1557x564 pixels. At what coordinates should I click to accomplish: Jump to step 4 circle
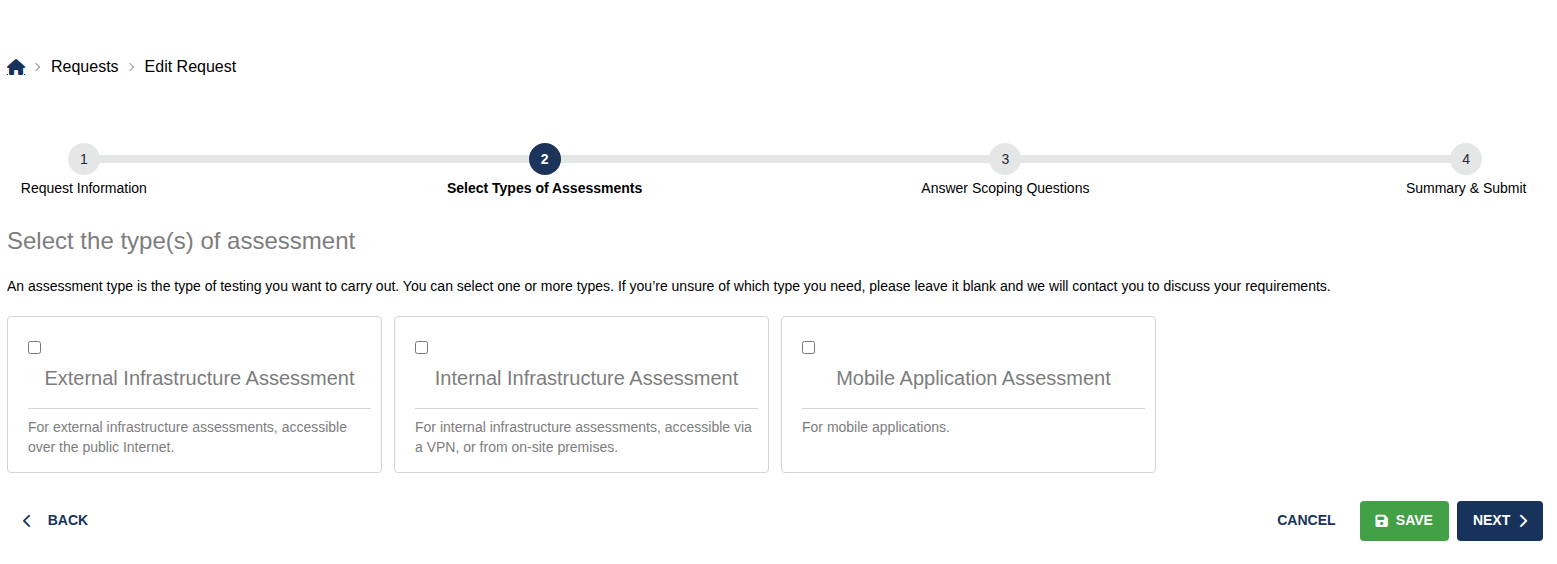(x=1466, y=159)
